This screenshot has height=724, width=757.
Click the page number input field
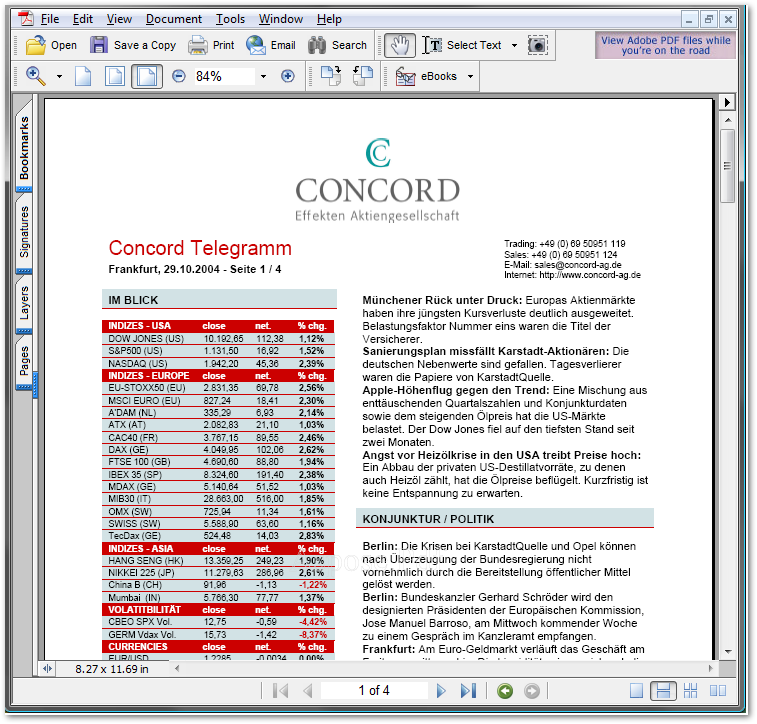[x=374, y=691]
